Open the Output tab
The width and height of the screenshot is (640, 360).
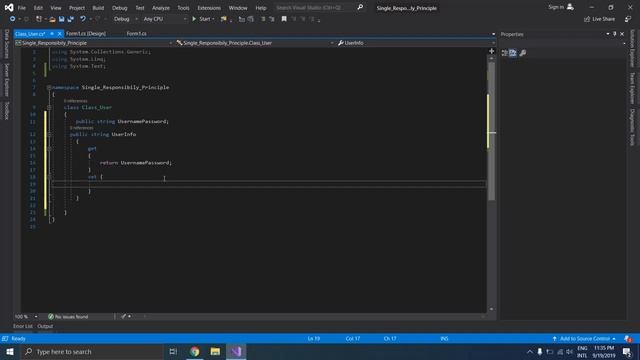point(45,326)
